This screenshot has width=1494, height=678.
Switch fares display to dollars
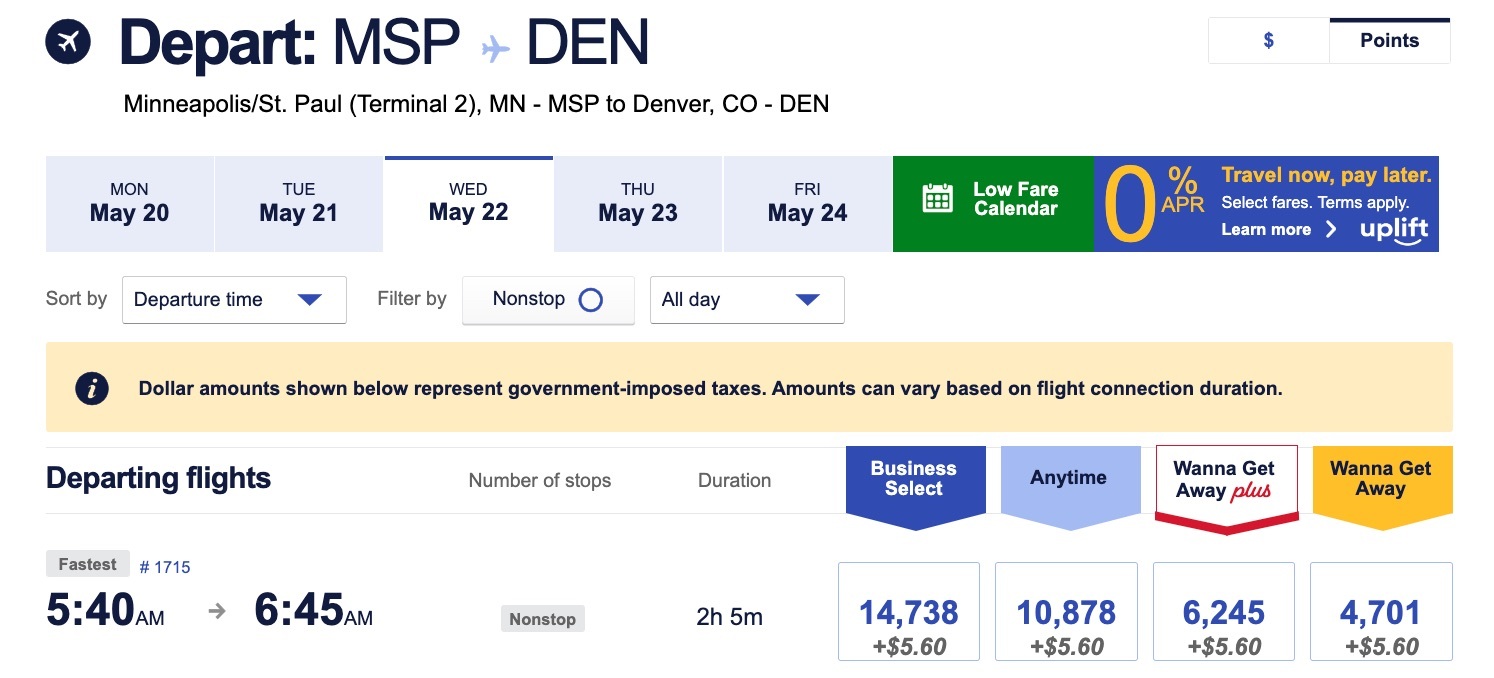pyautogui.click(x=1267, y=40)
